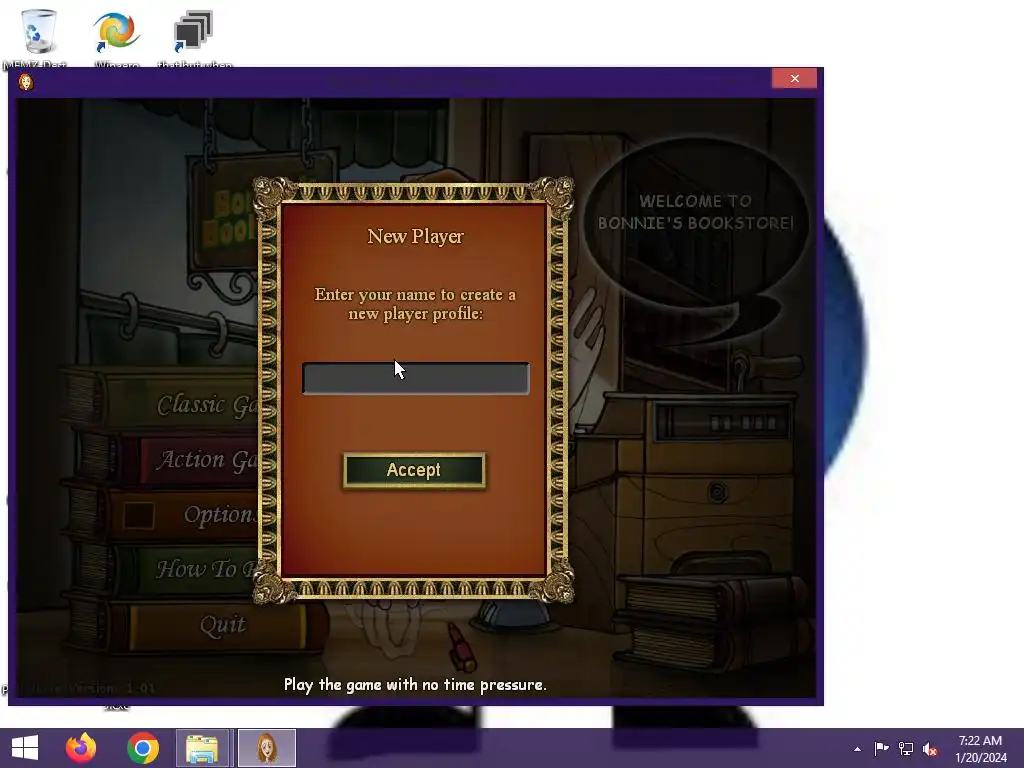Screen dimensions: 1024x768
Task: Click the player name input field
Action: [415, 379]
